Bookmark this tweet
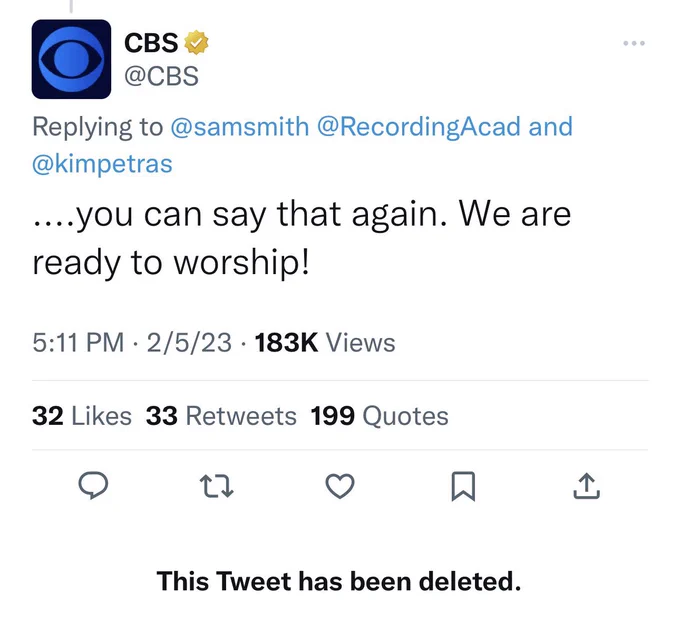Viewport: 680px width, 622px height. [463, 486]
